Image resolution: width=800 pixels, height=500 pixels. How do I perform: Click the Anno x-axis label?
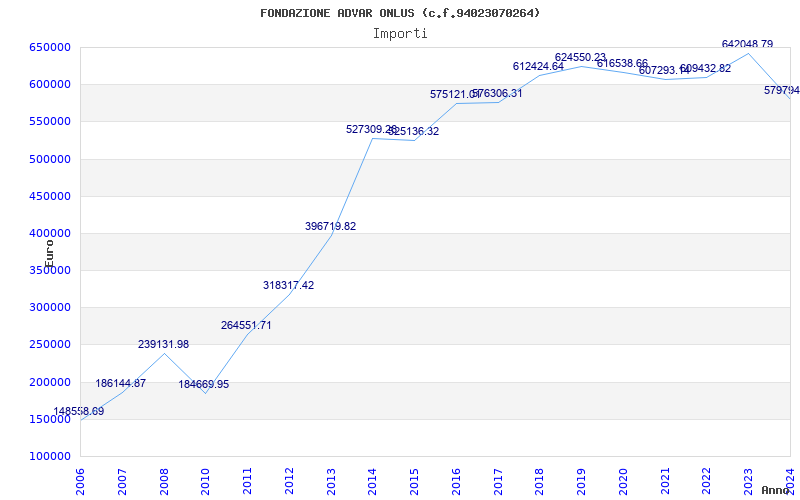[775, 490]
